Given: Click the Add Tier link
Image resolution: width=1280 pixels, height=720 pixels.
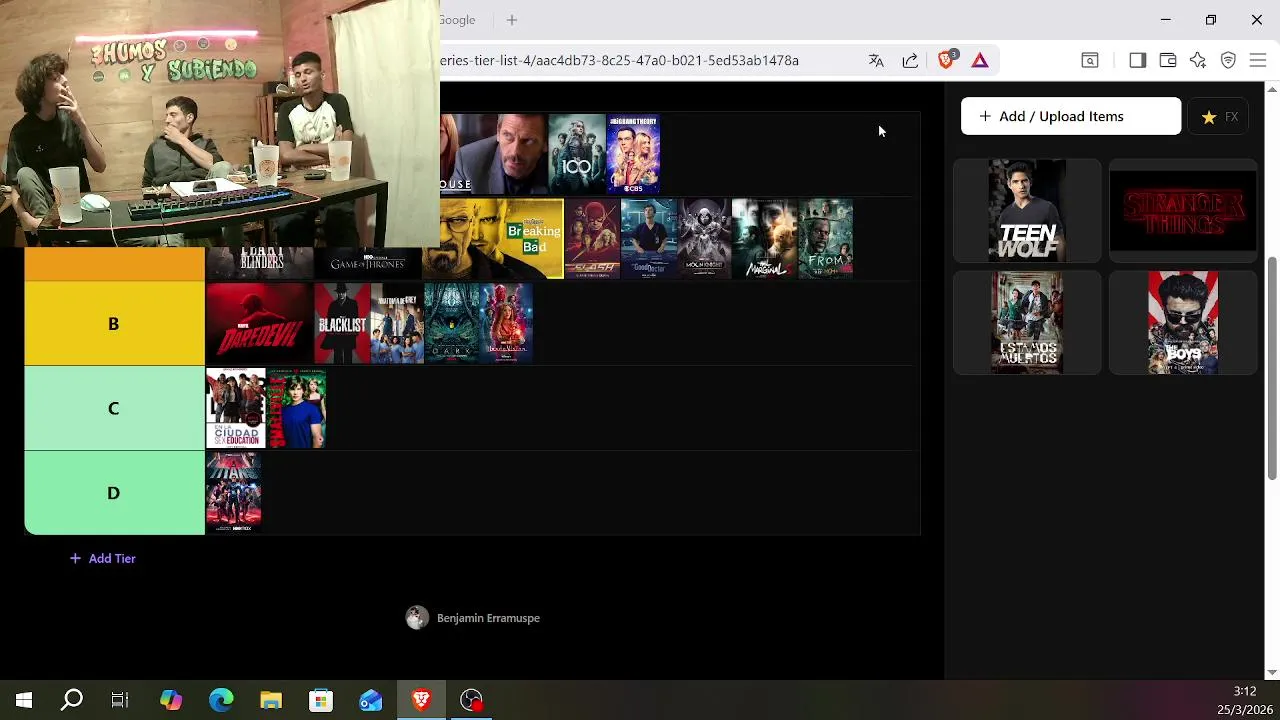Looking at the screenshot, I should tap(102, 558).
